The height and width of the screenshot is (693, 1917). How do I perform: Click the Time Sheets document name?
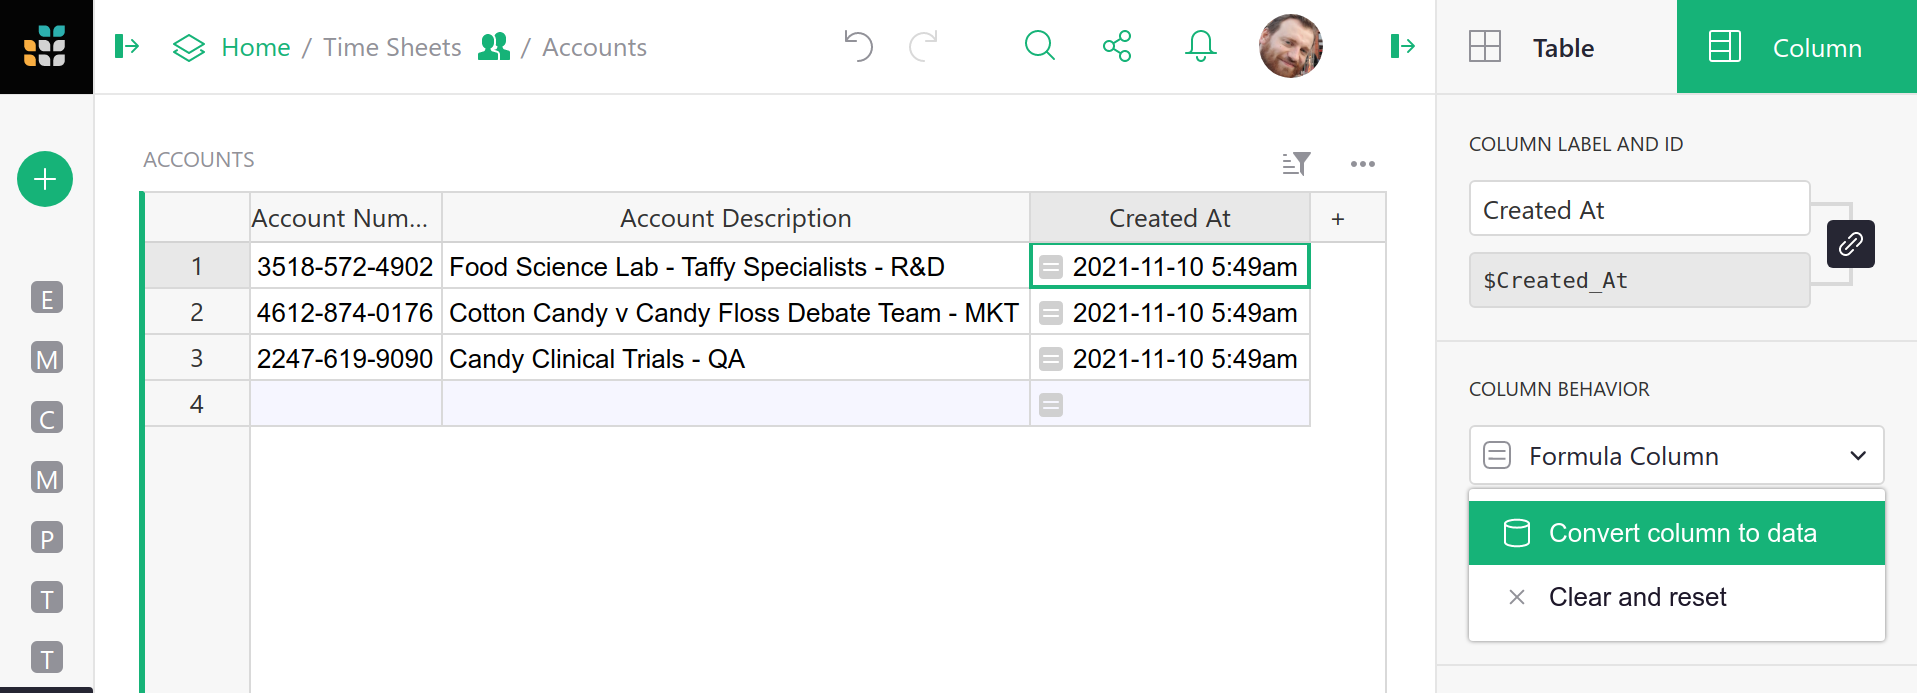point(392,47)
